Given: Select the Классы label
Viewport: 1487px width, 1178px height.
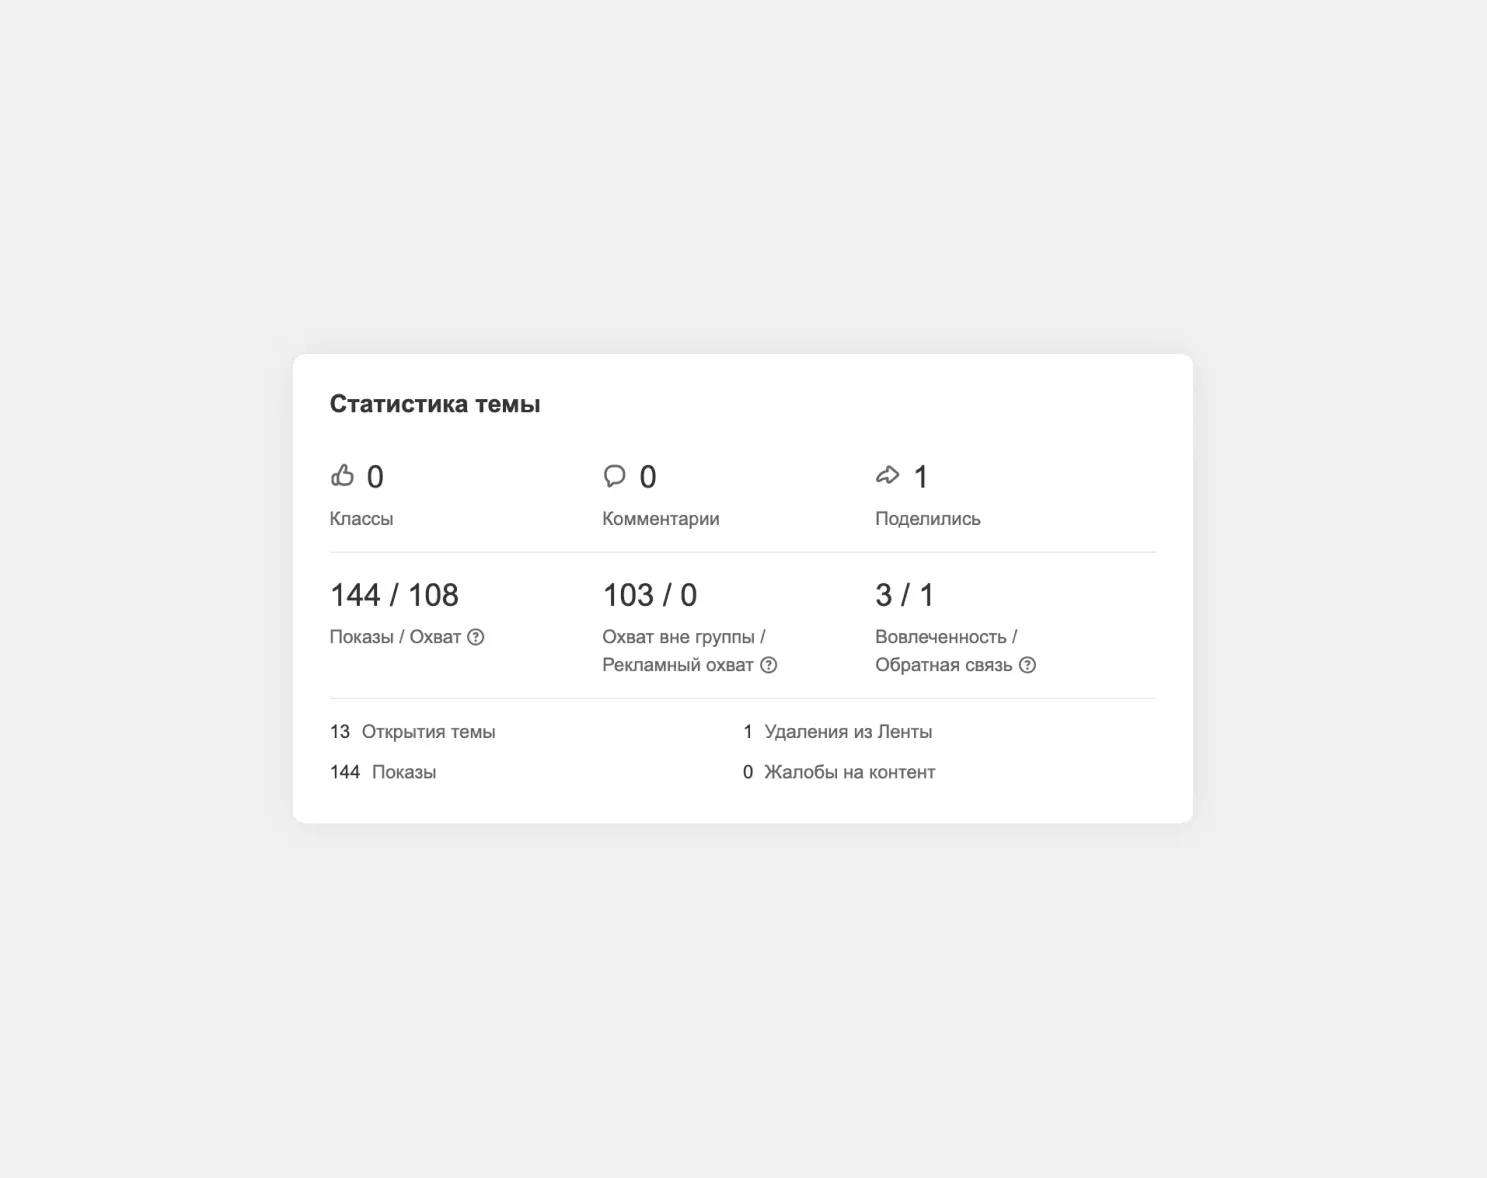Looking at the screenshot, I should point(361,519).
